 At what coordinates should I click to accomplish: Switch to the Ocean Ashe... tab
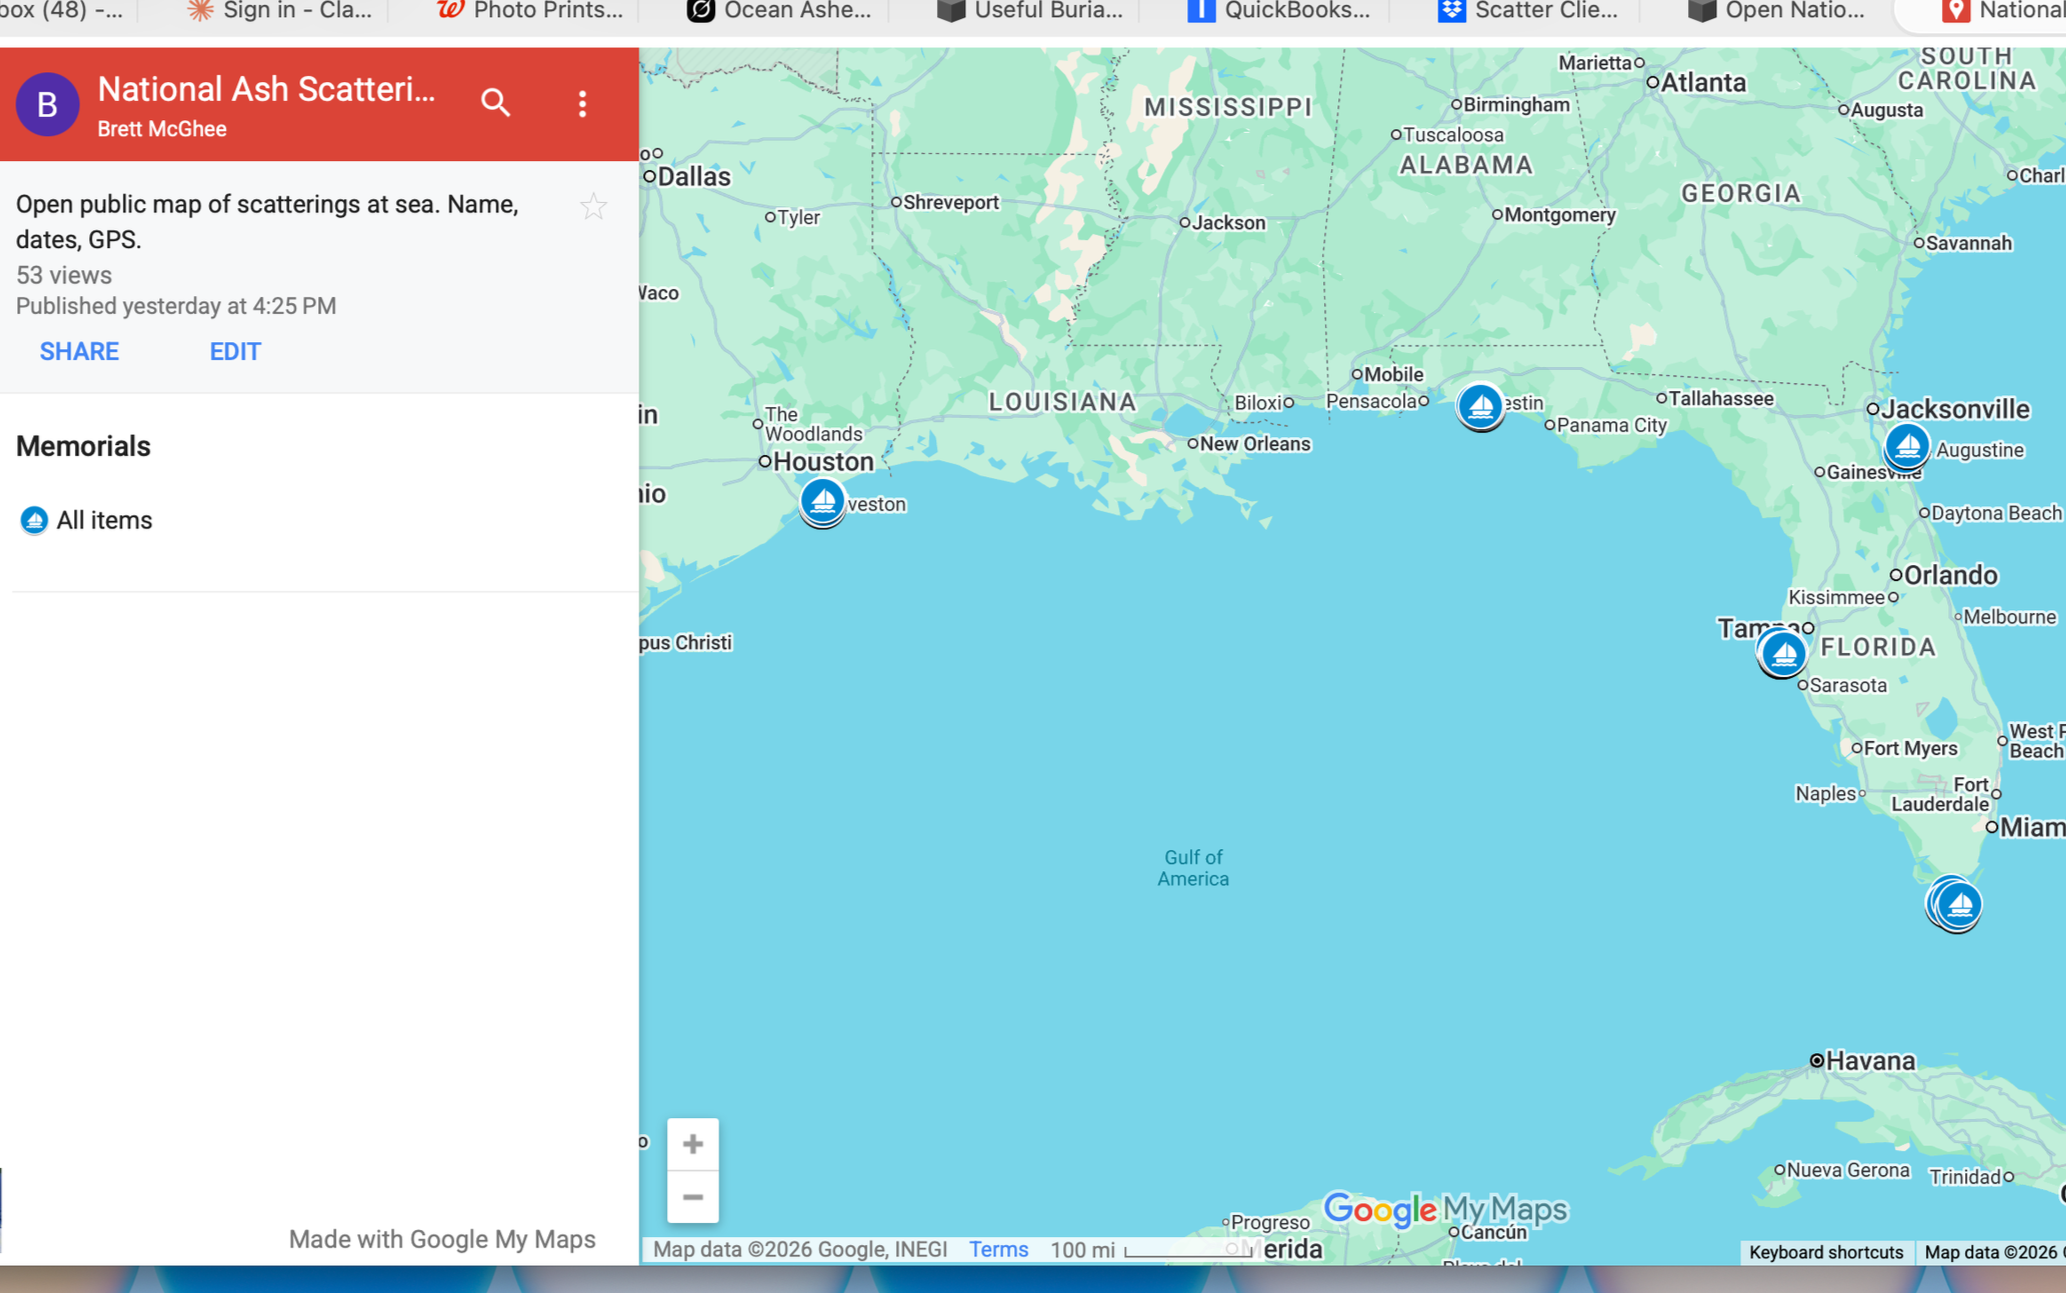point(780,11)
